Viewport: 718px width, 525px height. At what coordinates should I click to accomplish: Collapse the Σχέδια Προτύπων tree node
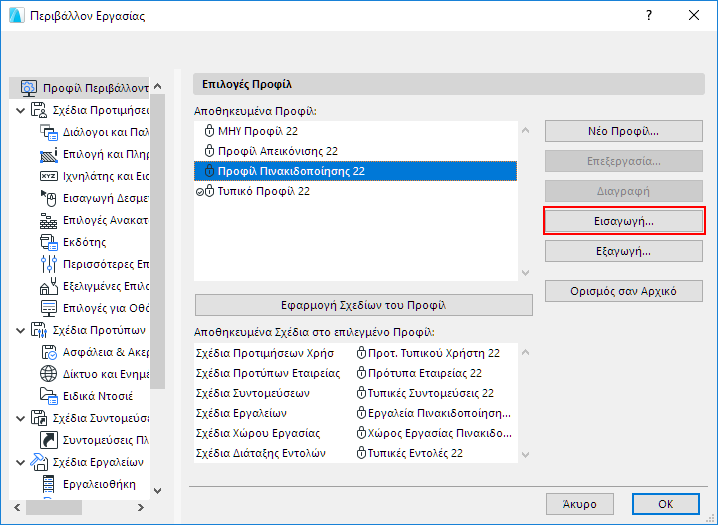tap(22, 330)
